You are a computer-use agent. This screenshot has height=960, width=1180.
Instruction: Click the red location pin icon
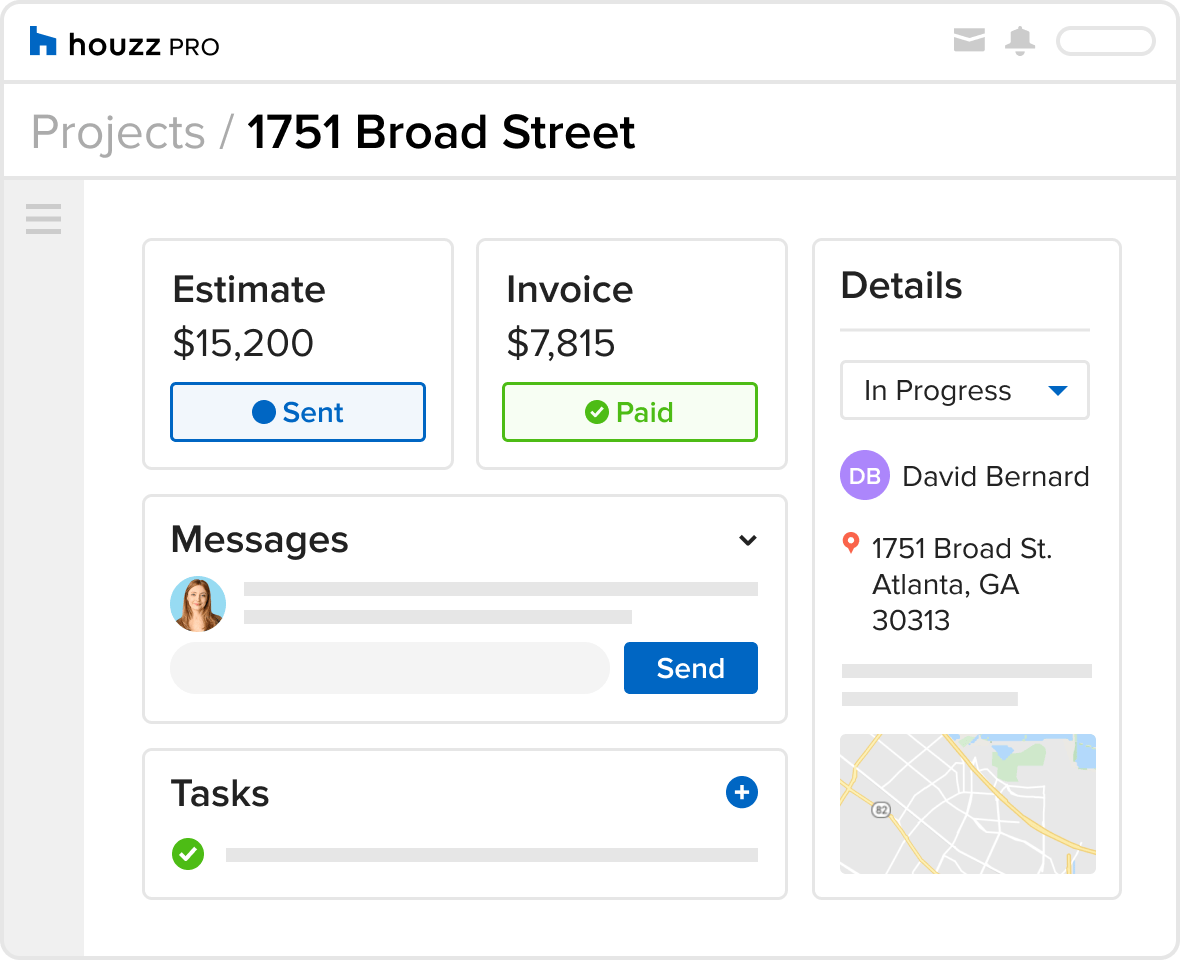pos(851,543)
